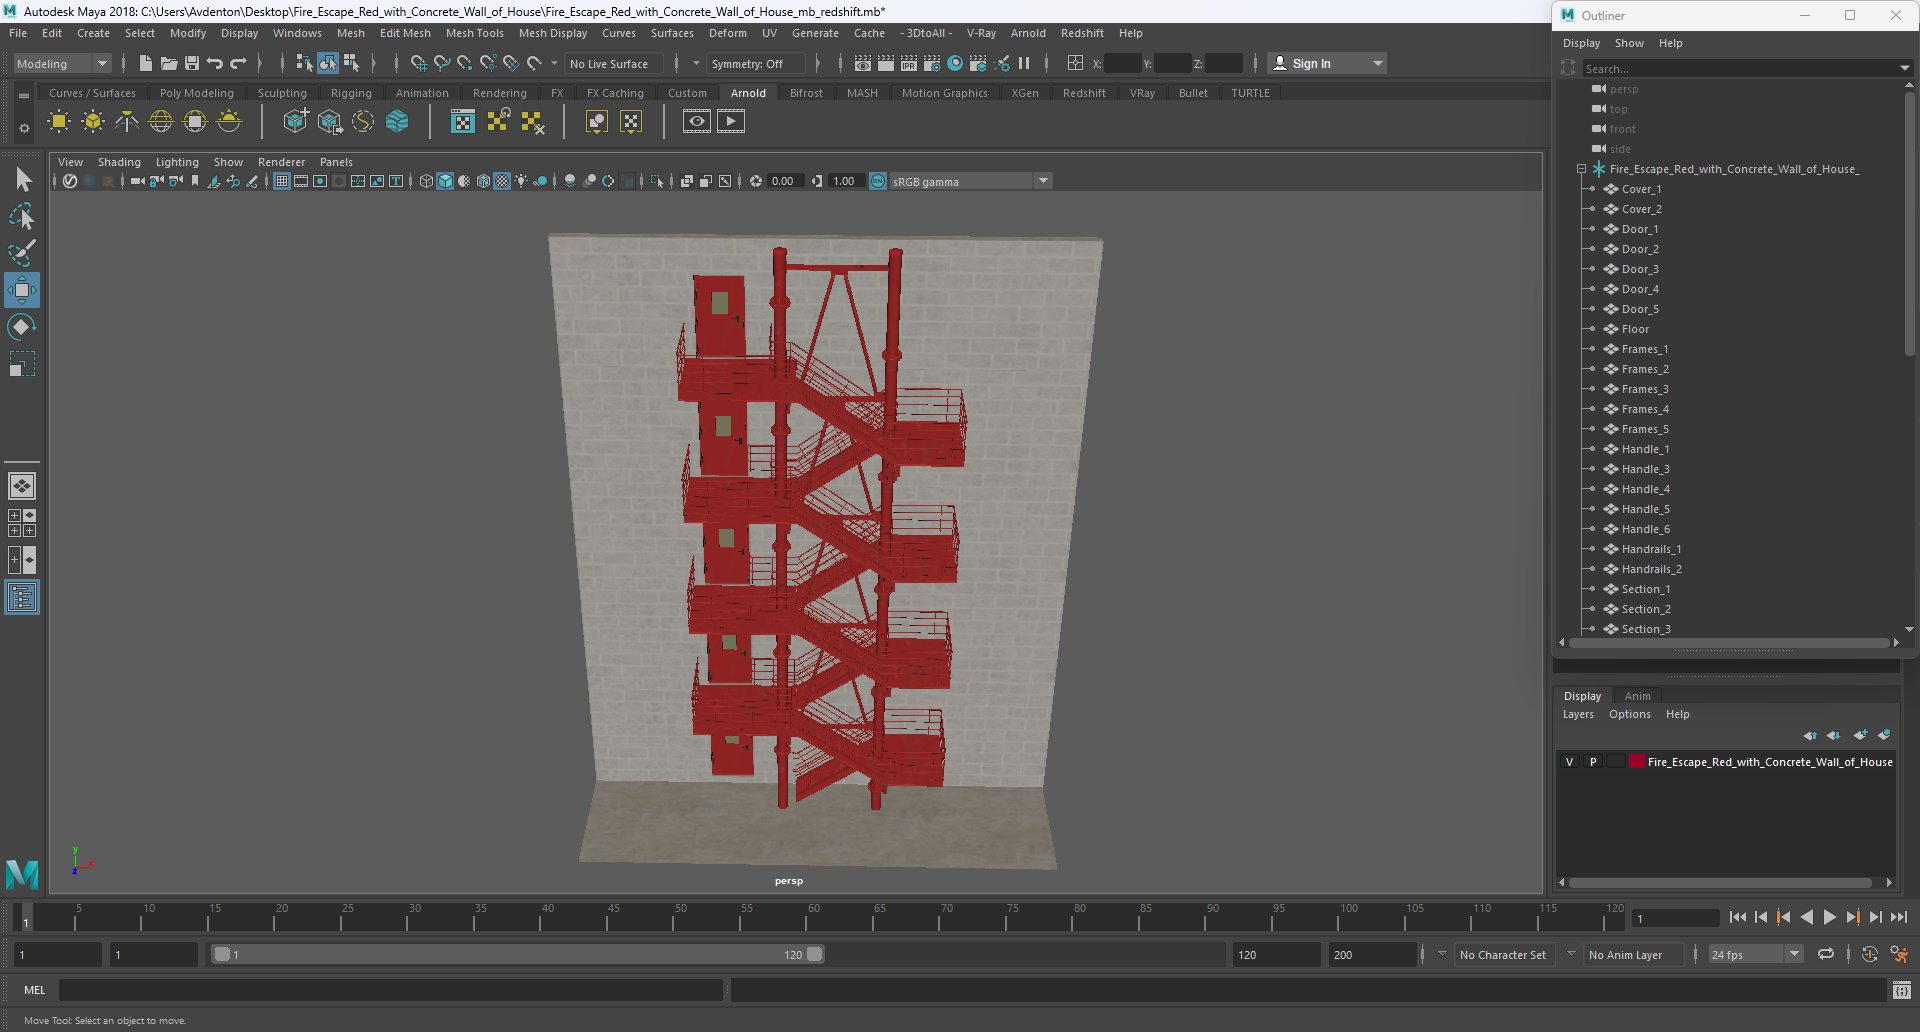Click range slider end handle at 120

pos(815,954)
